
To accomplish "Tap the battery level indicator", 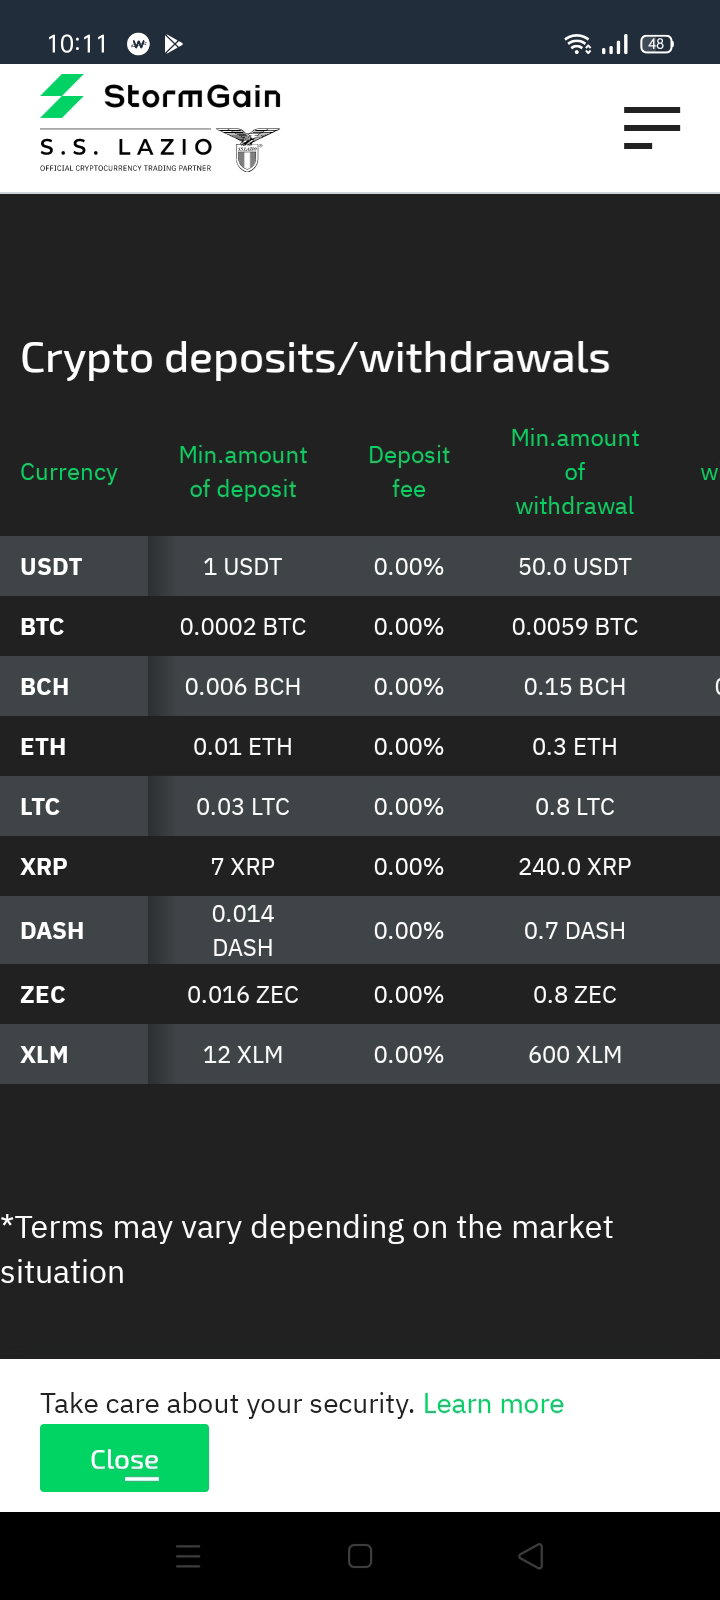I will click(657, 44).
